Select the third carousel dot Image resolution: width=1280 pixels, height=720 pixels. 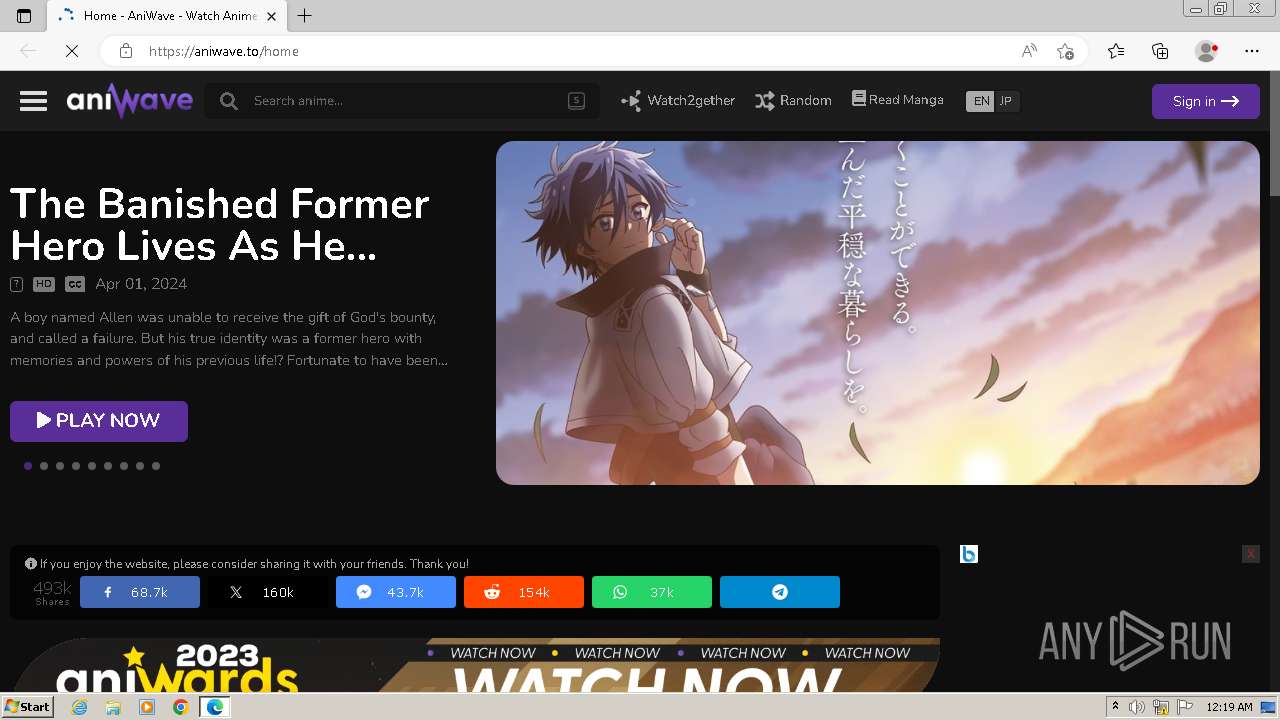[60, 466]
